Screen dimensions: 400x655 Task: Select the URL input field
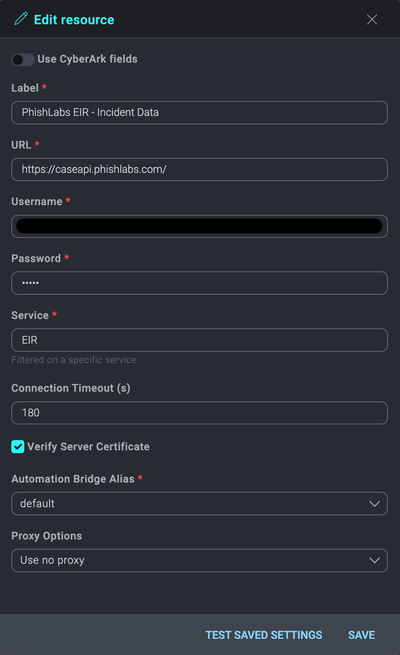point(199,169)
